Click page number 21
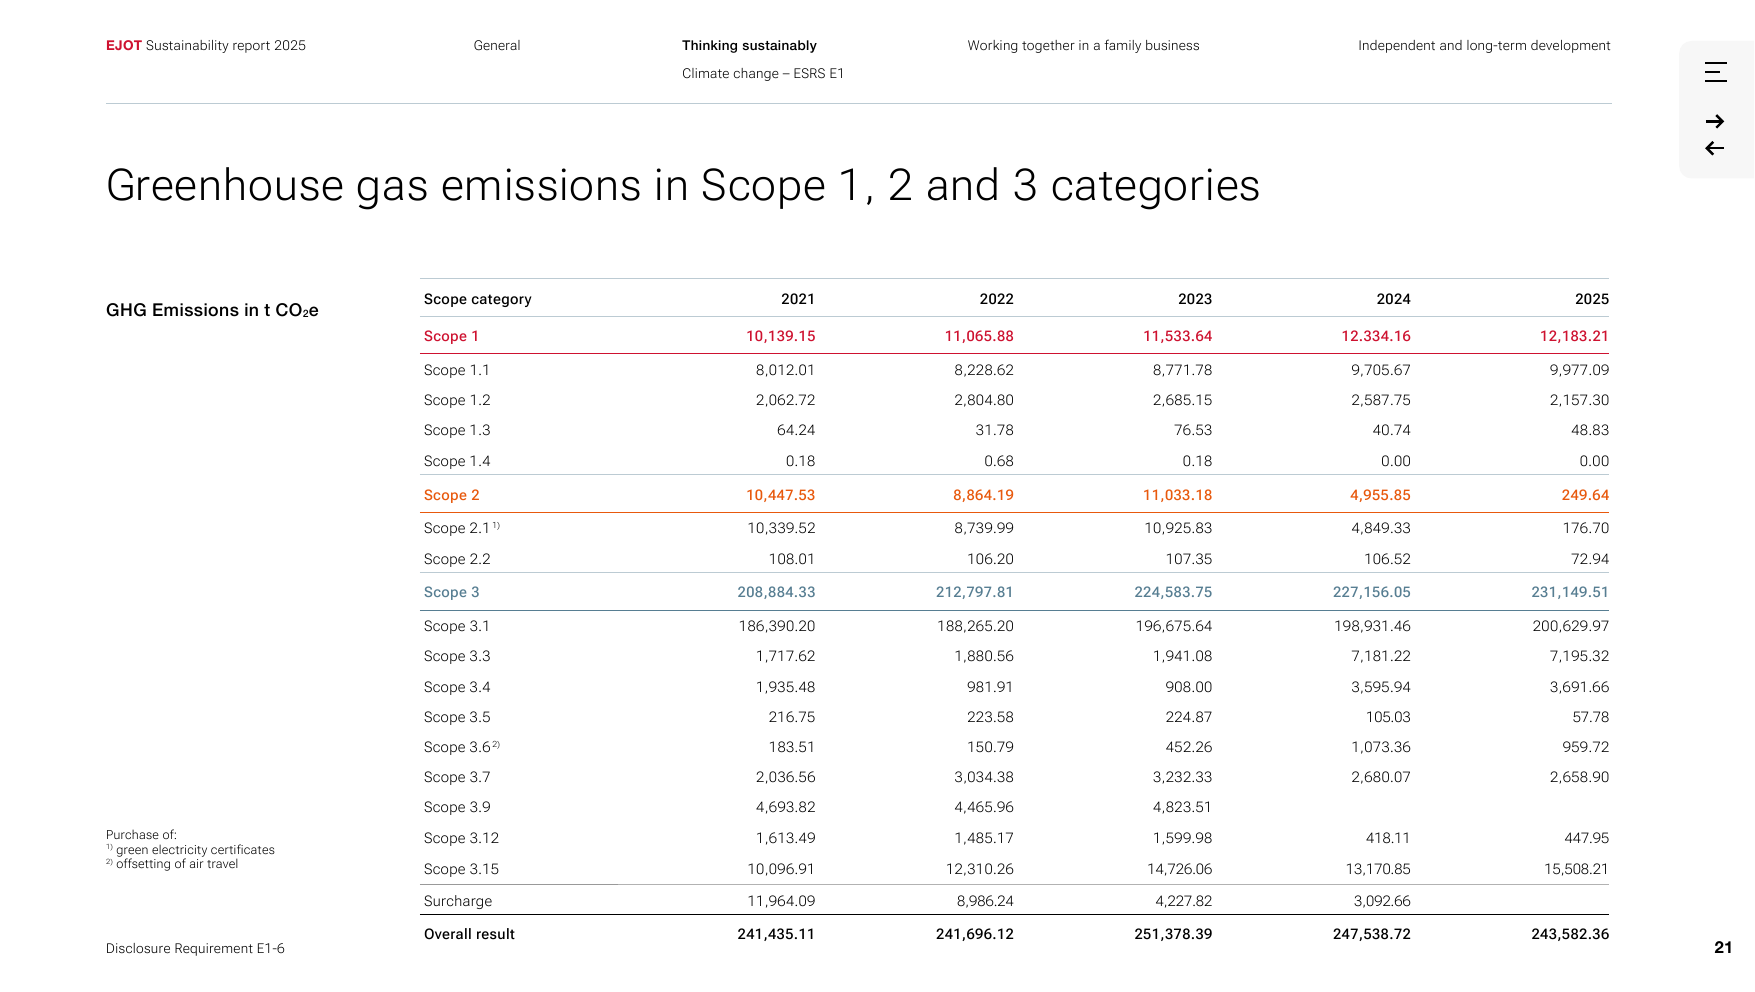This screenshot has height=992, width=1755. coord(1723,947)
